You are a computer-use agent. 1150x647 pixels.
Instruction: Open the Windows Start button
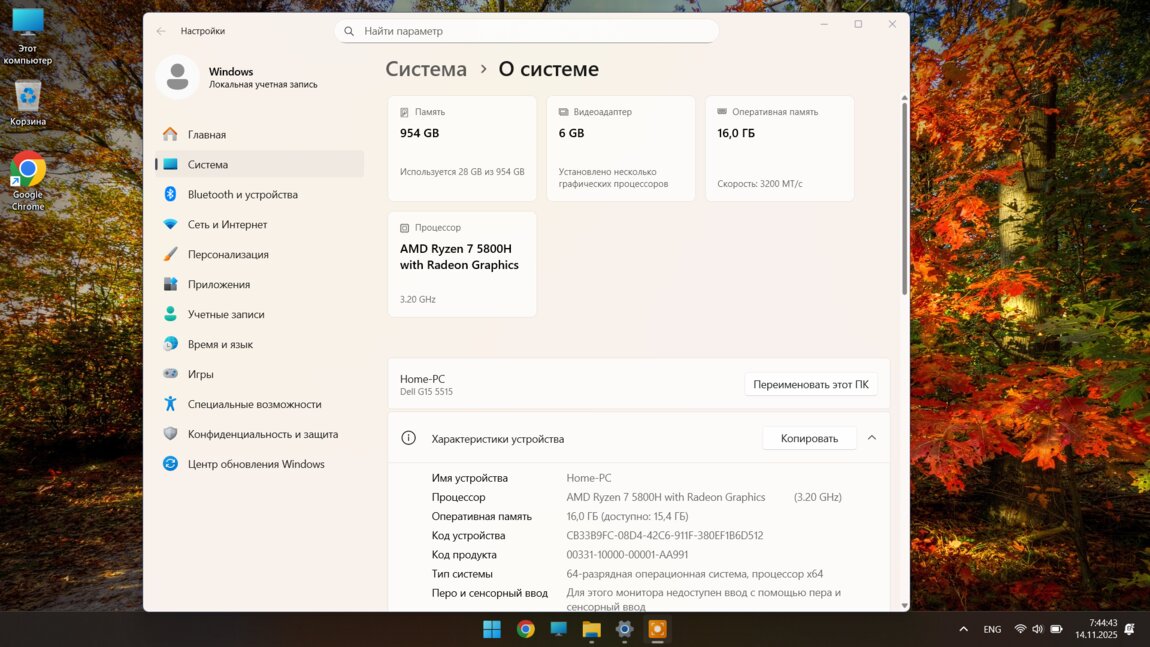[492, 629]
